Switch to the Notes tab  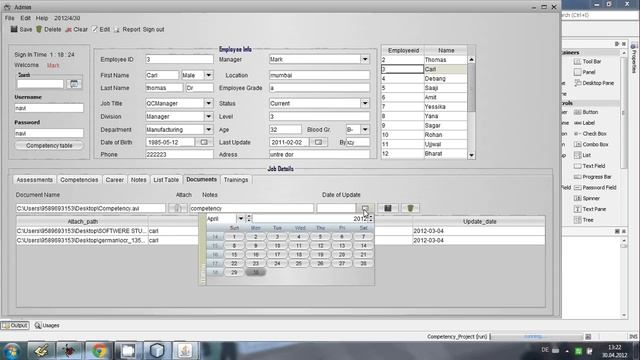click(138, 180)
